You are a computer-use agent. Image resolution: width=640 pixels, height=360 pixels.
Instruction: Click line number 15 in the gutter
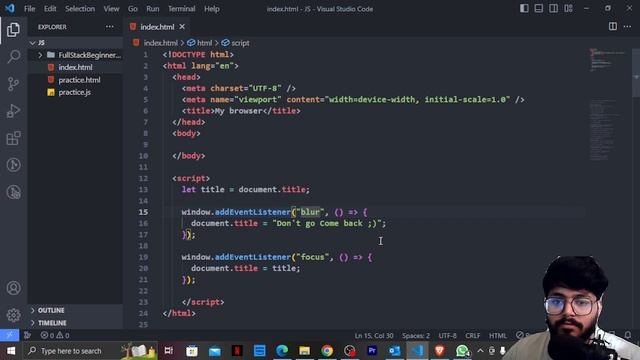click(x=143, y=212)
